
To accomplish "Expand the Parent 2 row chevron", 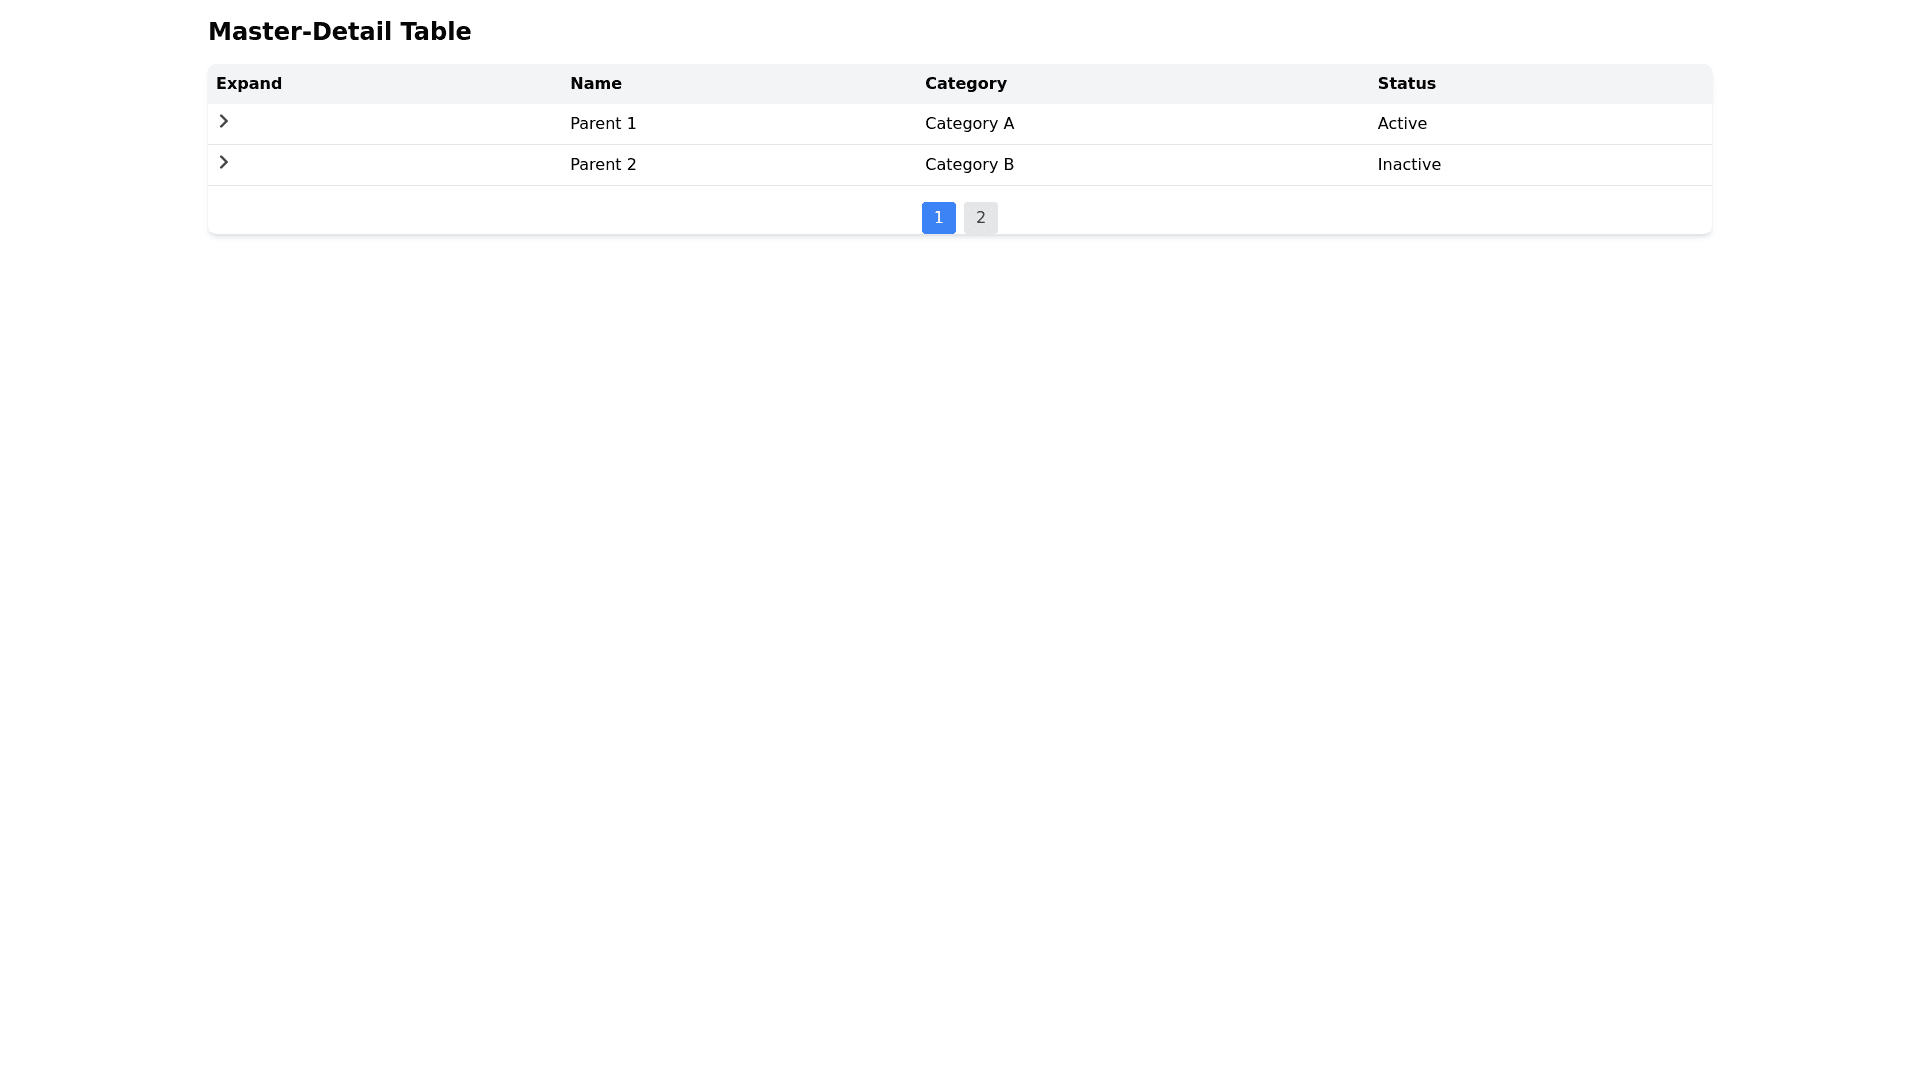I will pyautogui.click(x=224, y=162).
